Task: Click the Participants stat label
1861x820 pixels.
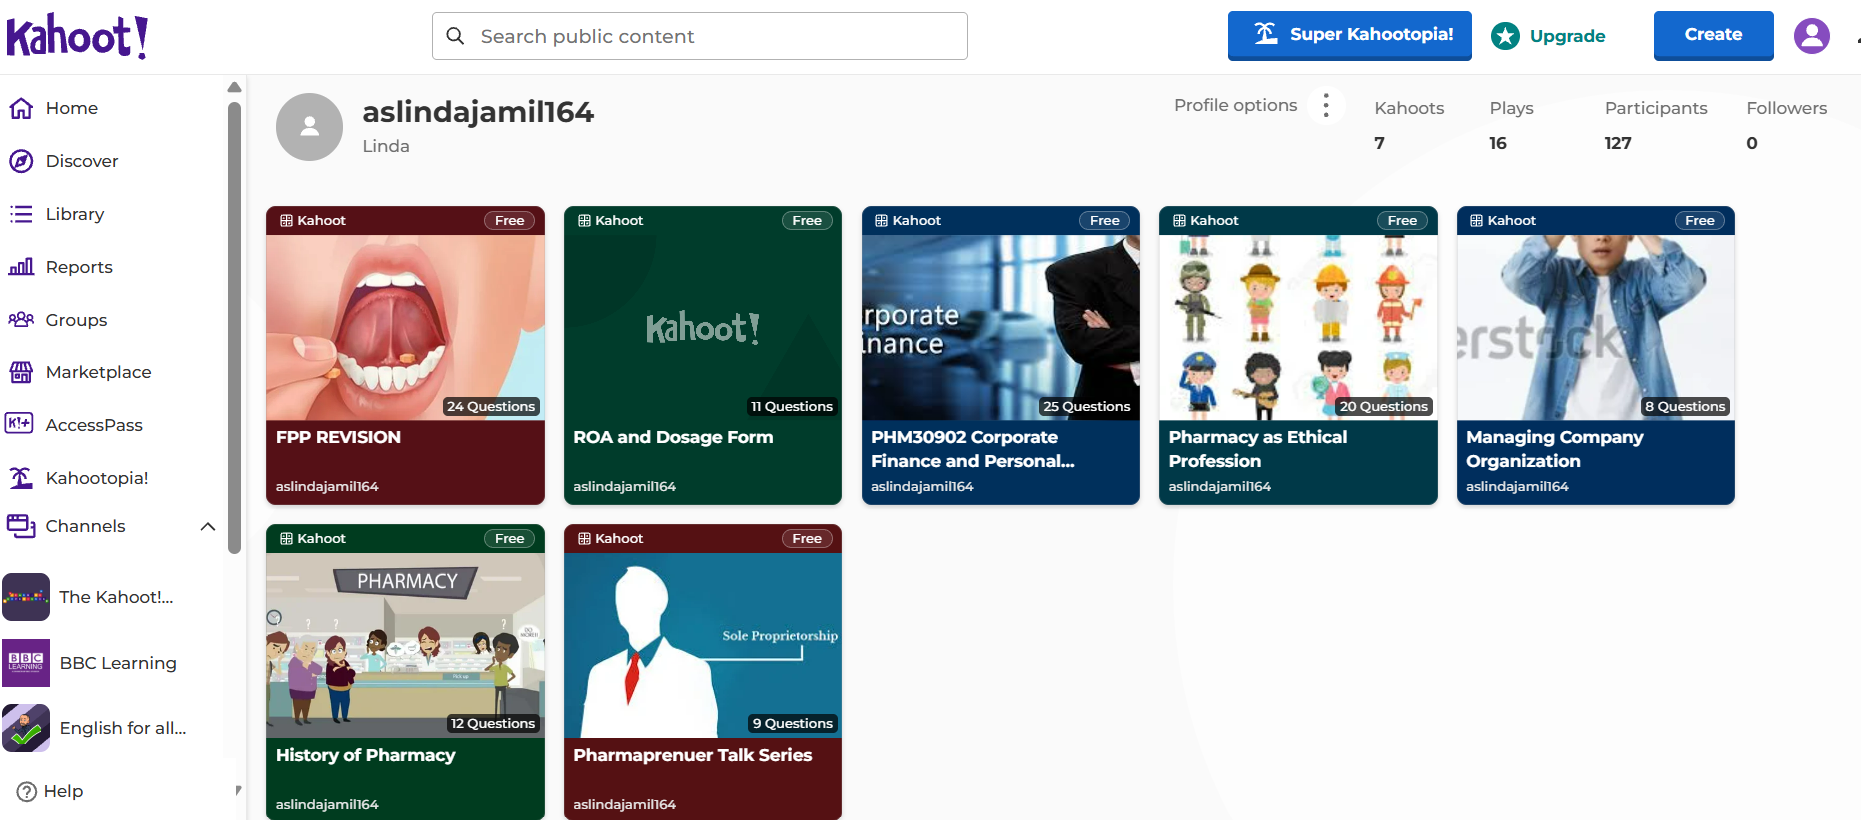Action: [x=1656, y=108]
